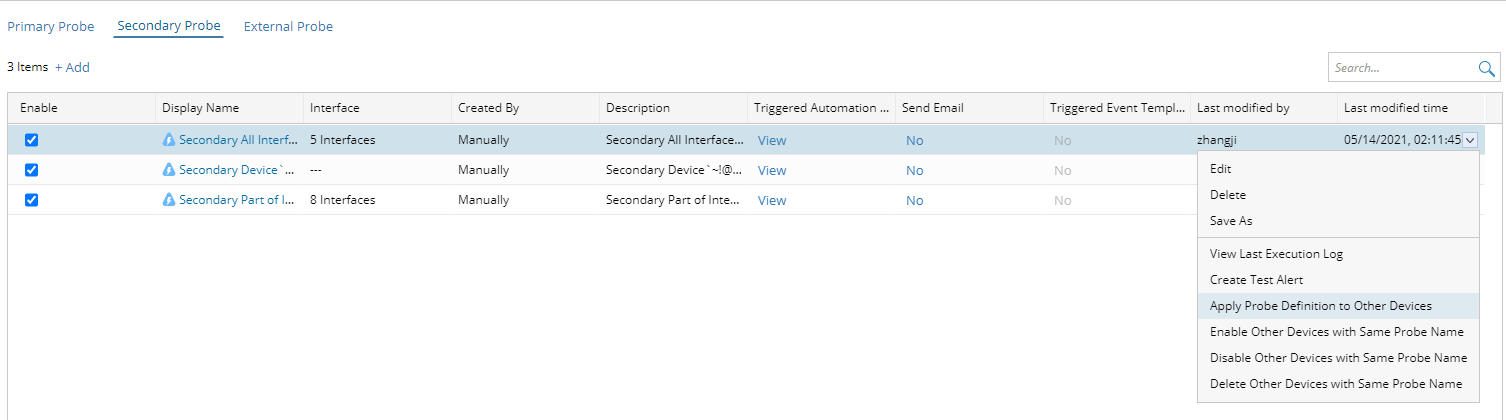Click probe icon beside Secondary Device row
The image size is (1506, 420).
(169, 170)
